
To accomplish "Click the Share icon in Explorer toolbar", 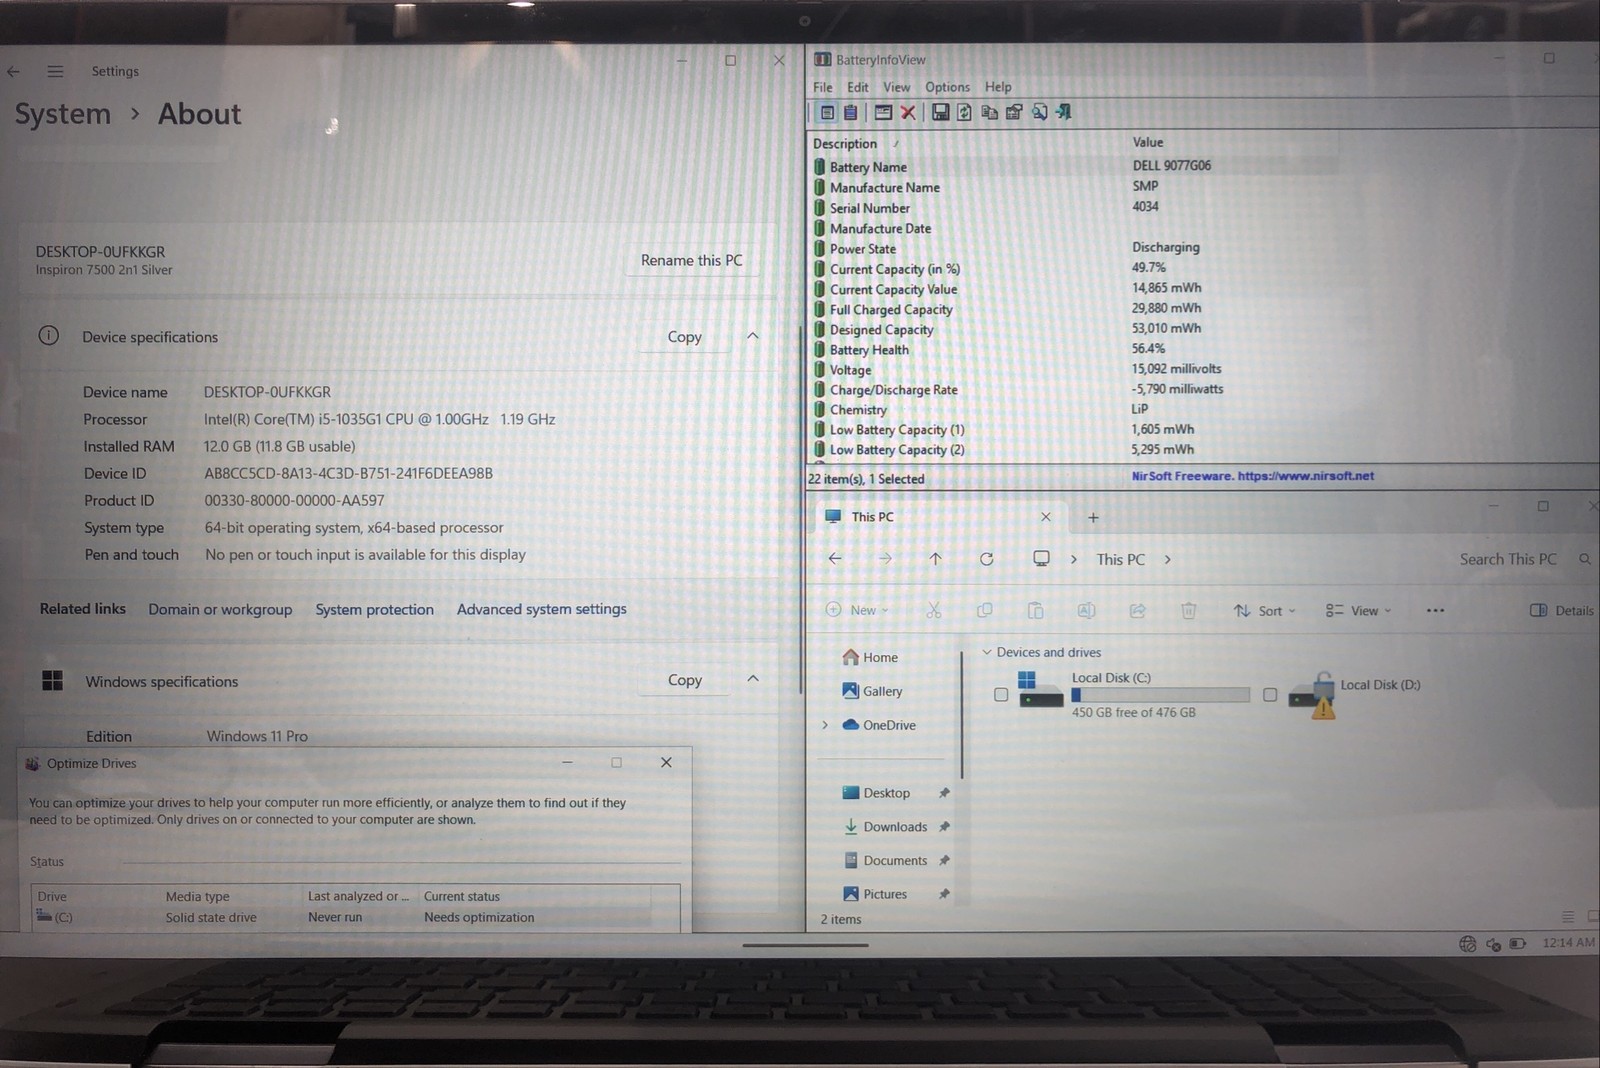I will click(1137, 610).
